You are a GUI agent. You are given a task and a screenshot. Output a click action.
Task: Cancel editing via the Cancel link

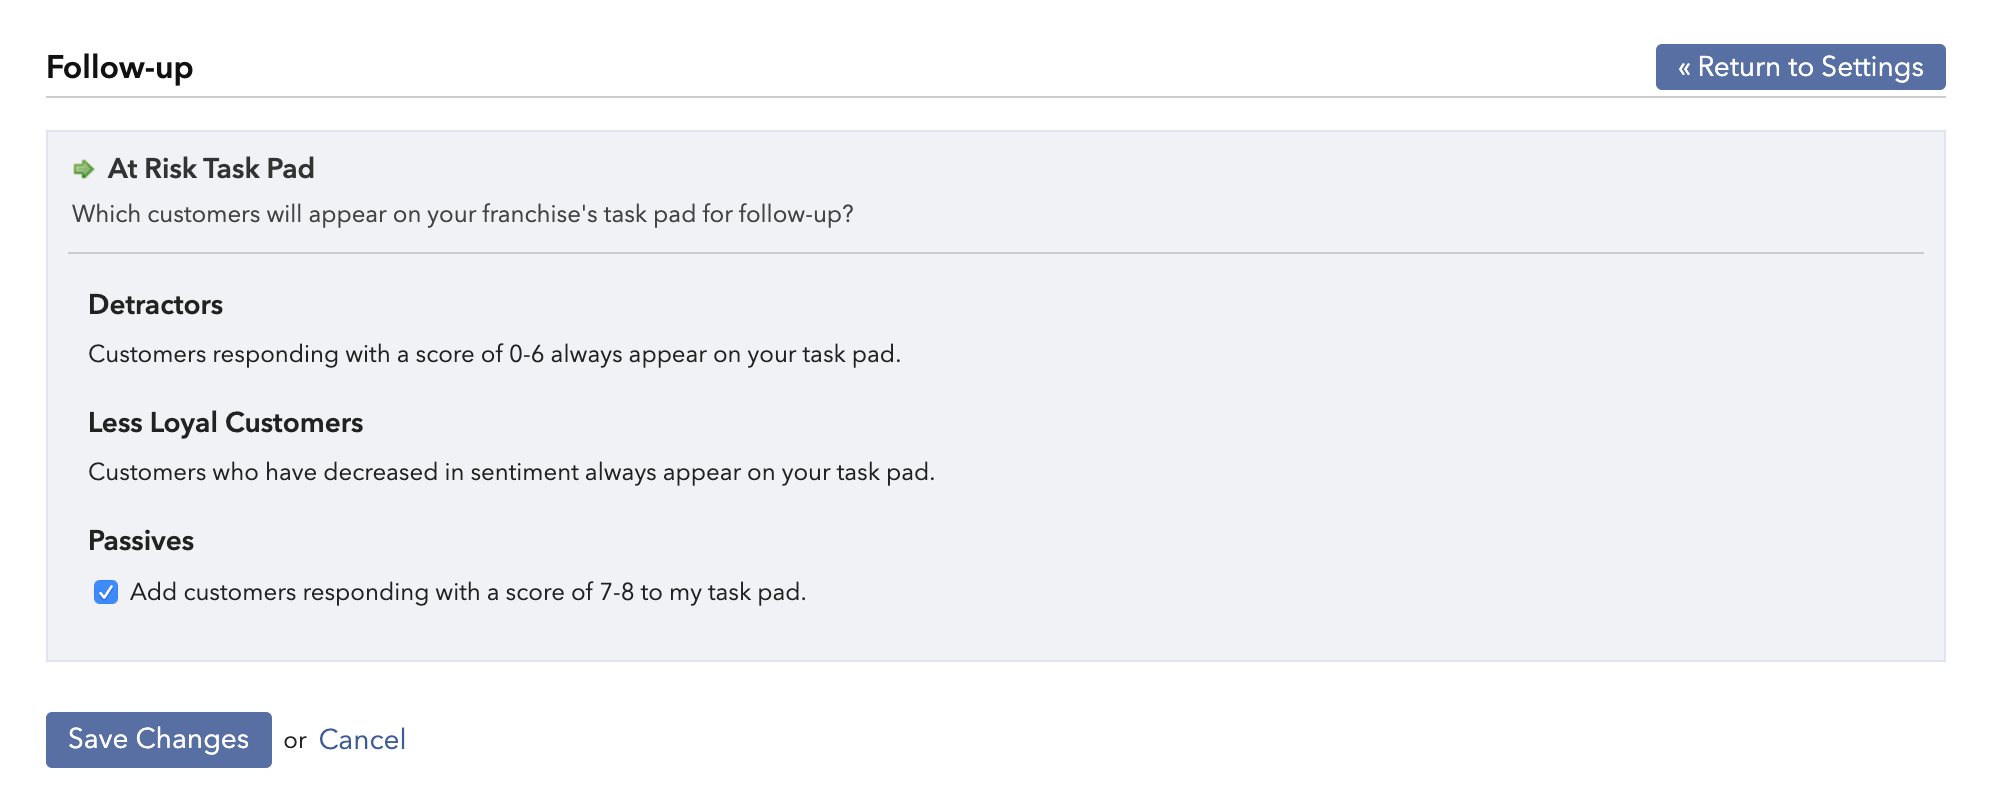tap(362, 740)
